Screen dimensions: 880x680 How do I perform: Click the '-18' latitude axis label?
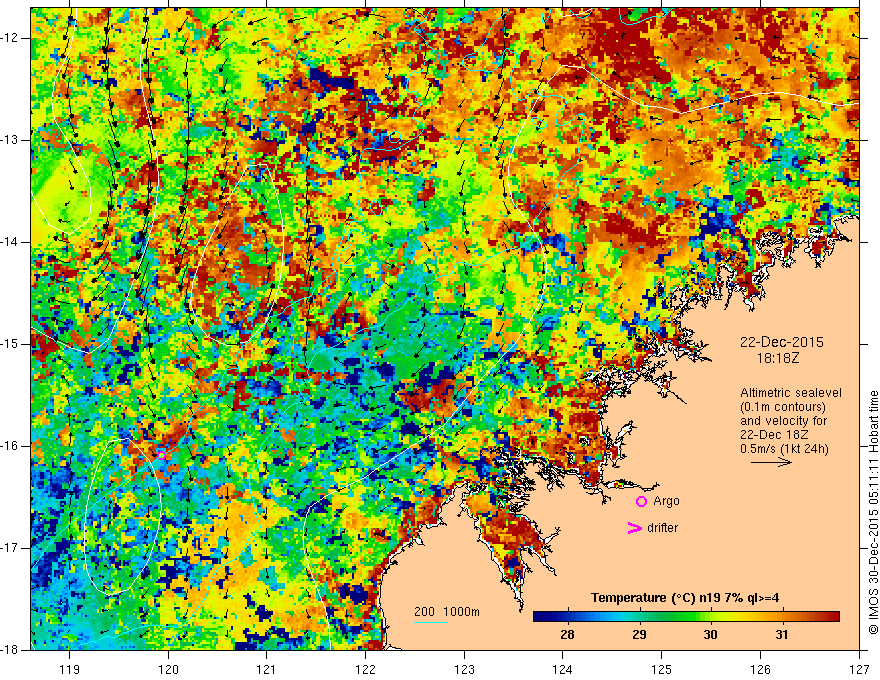[x=10, y=650]
